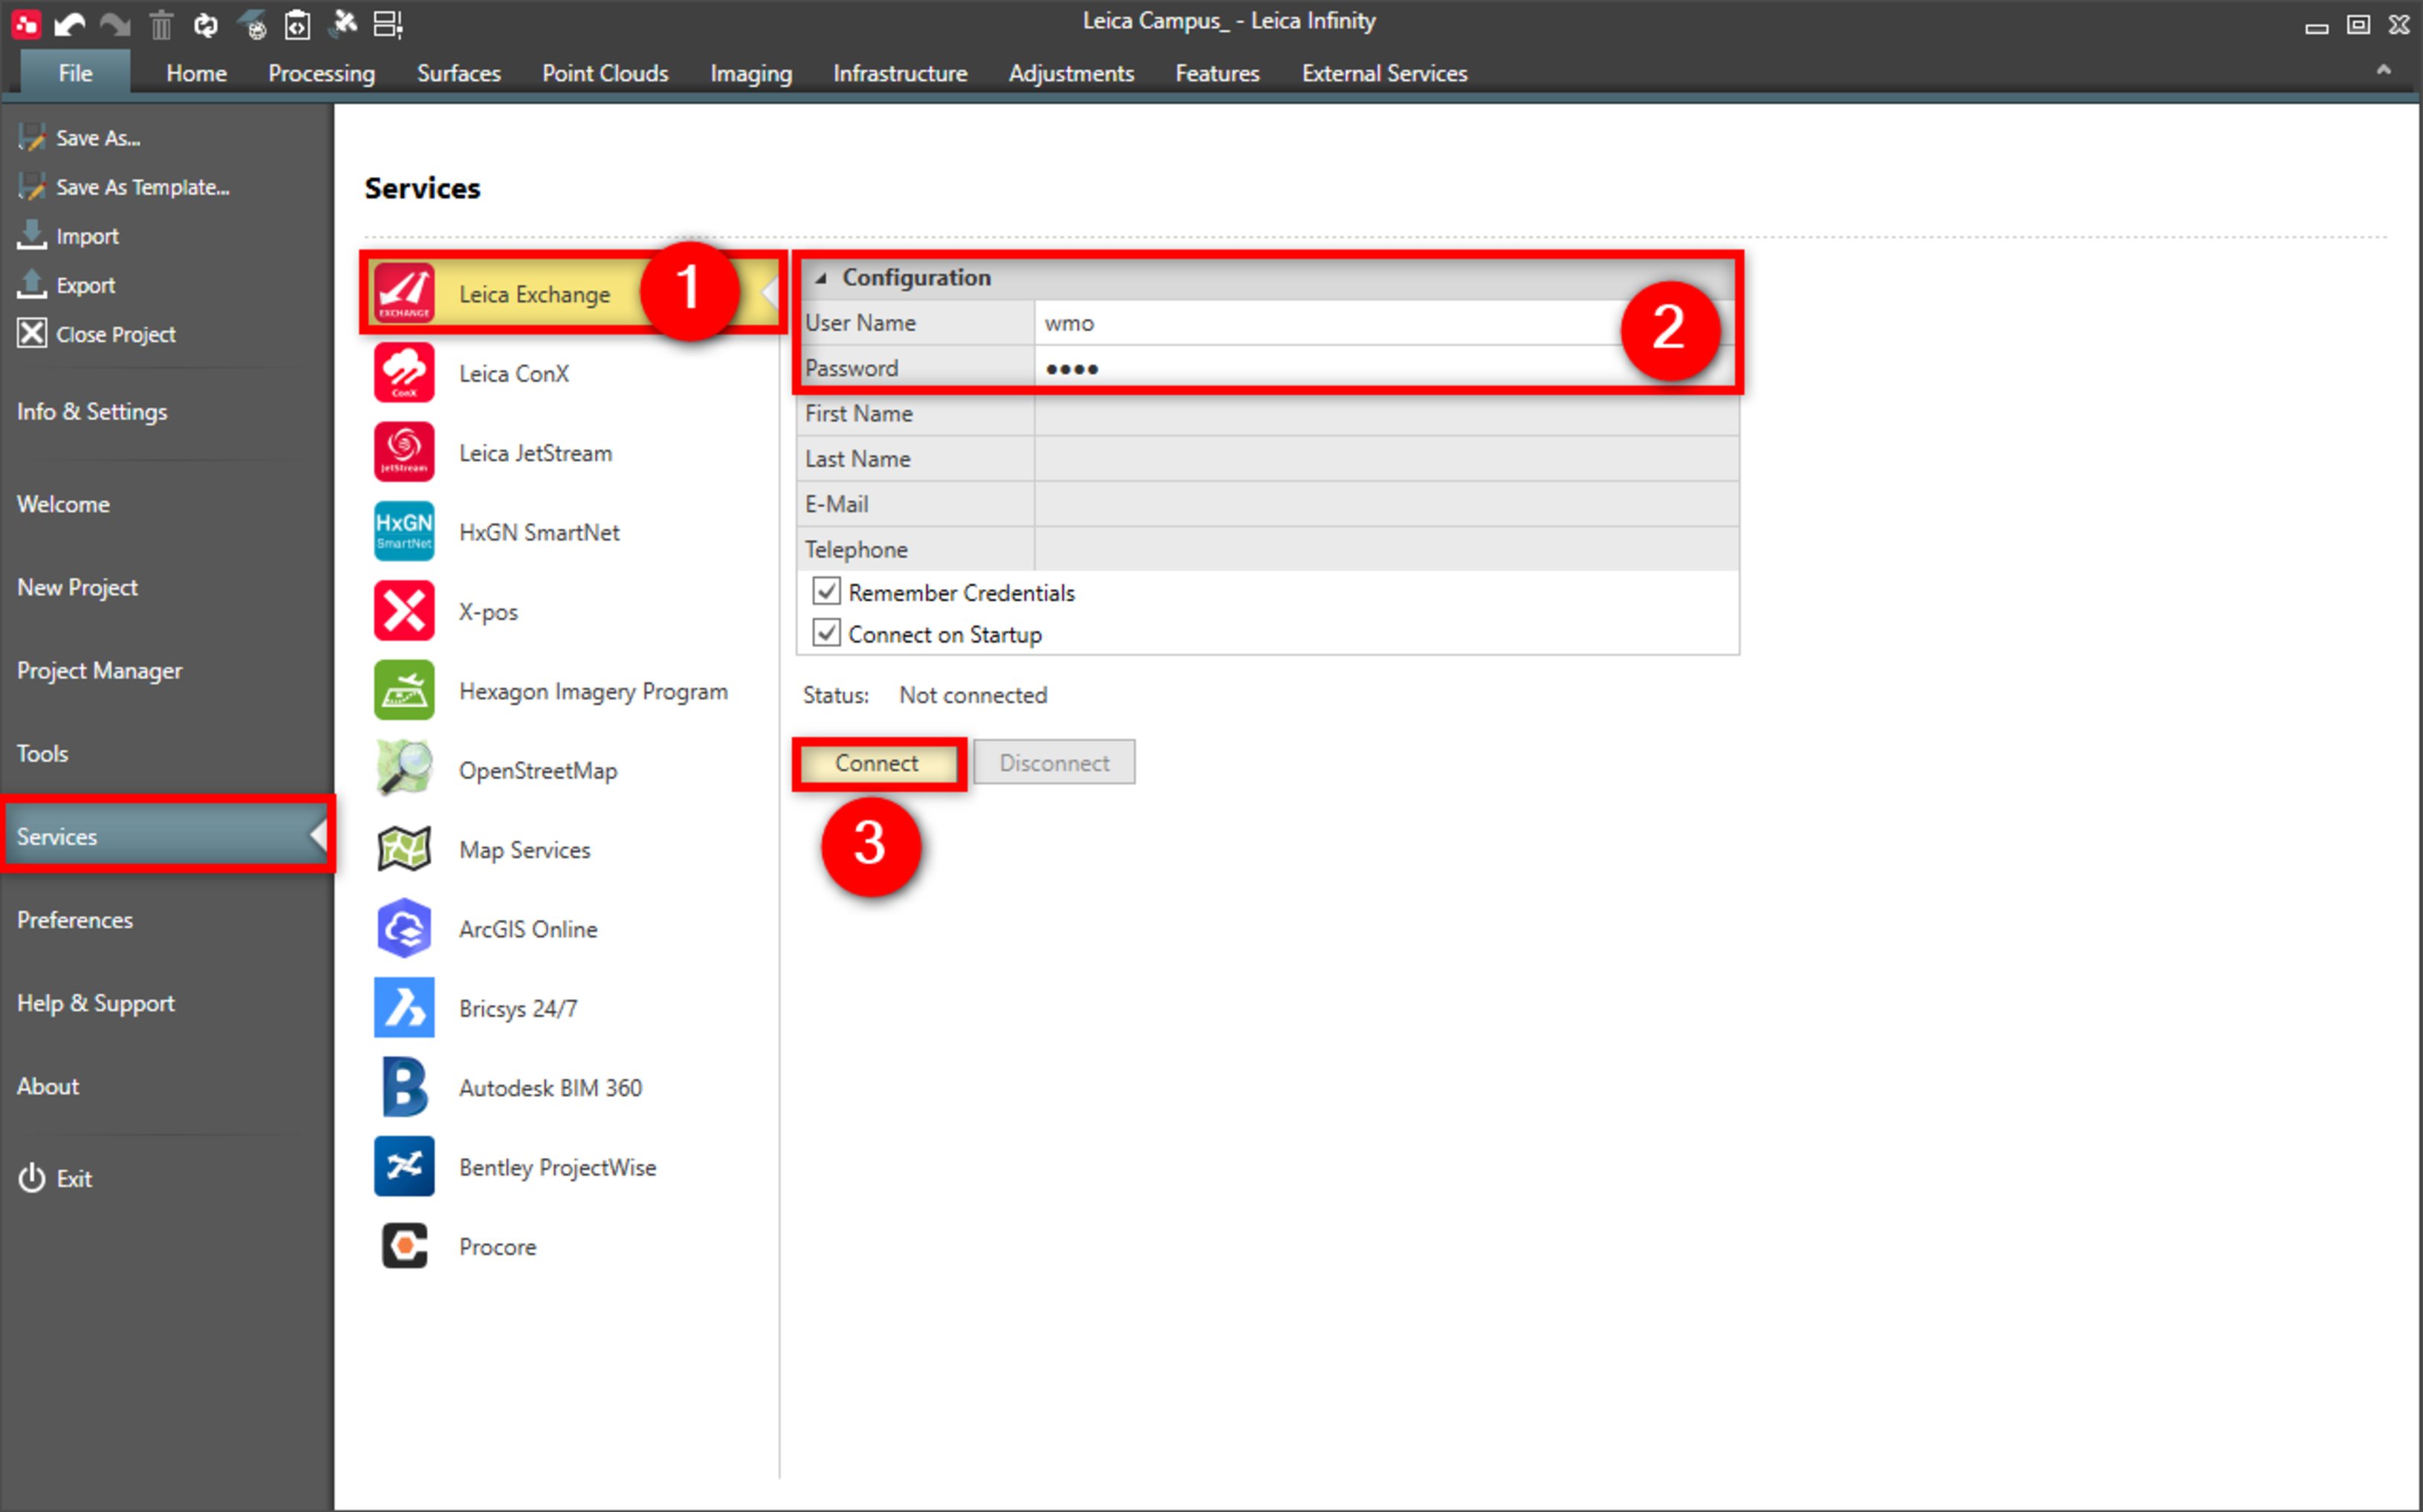This screenshot has width=2423, height=1512.
Task: Open Preferences in sidebar
Action: (x=74, y=919)
